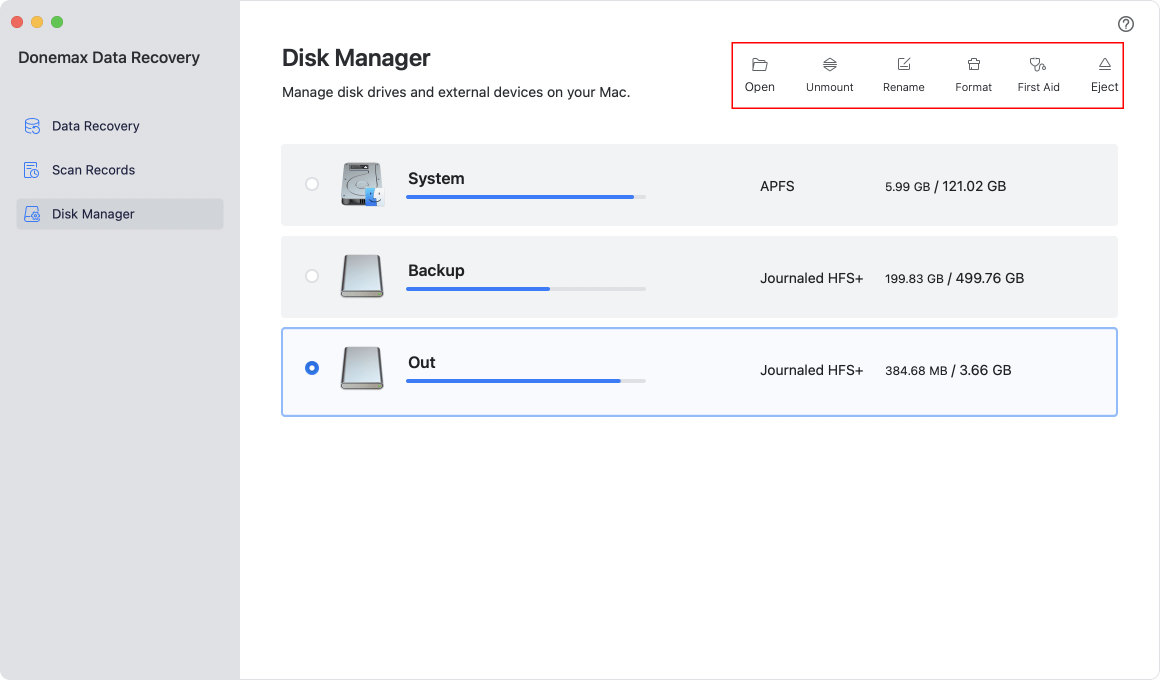Click the Out drive label
Viewport: 1160px width, 680px height.
(x=421, y=362)
